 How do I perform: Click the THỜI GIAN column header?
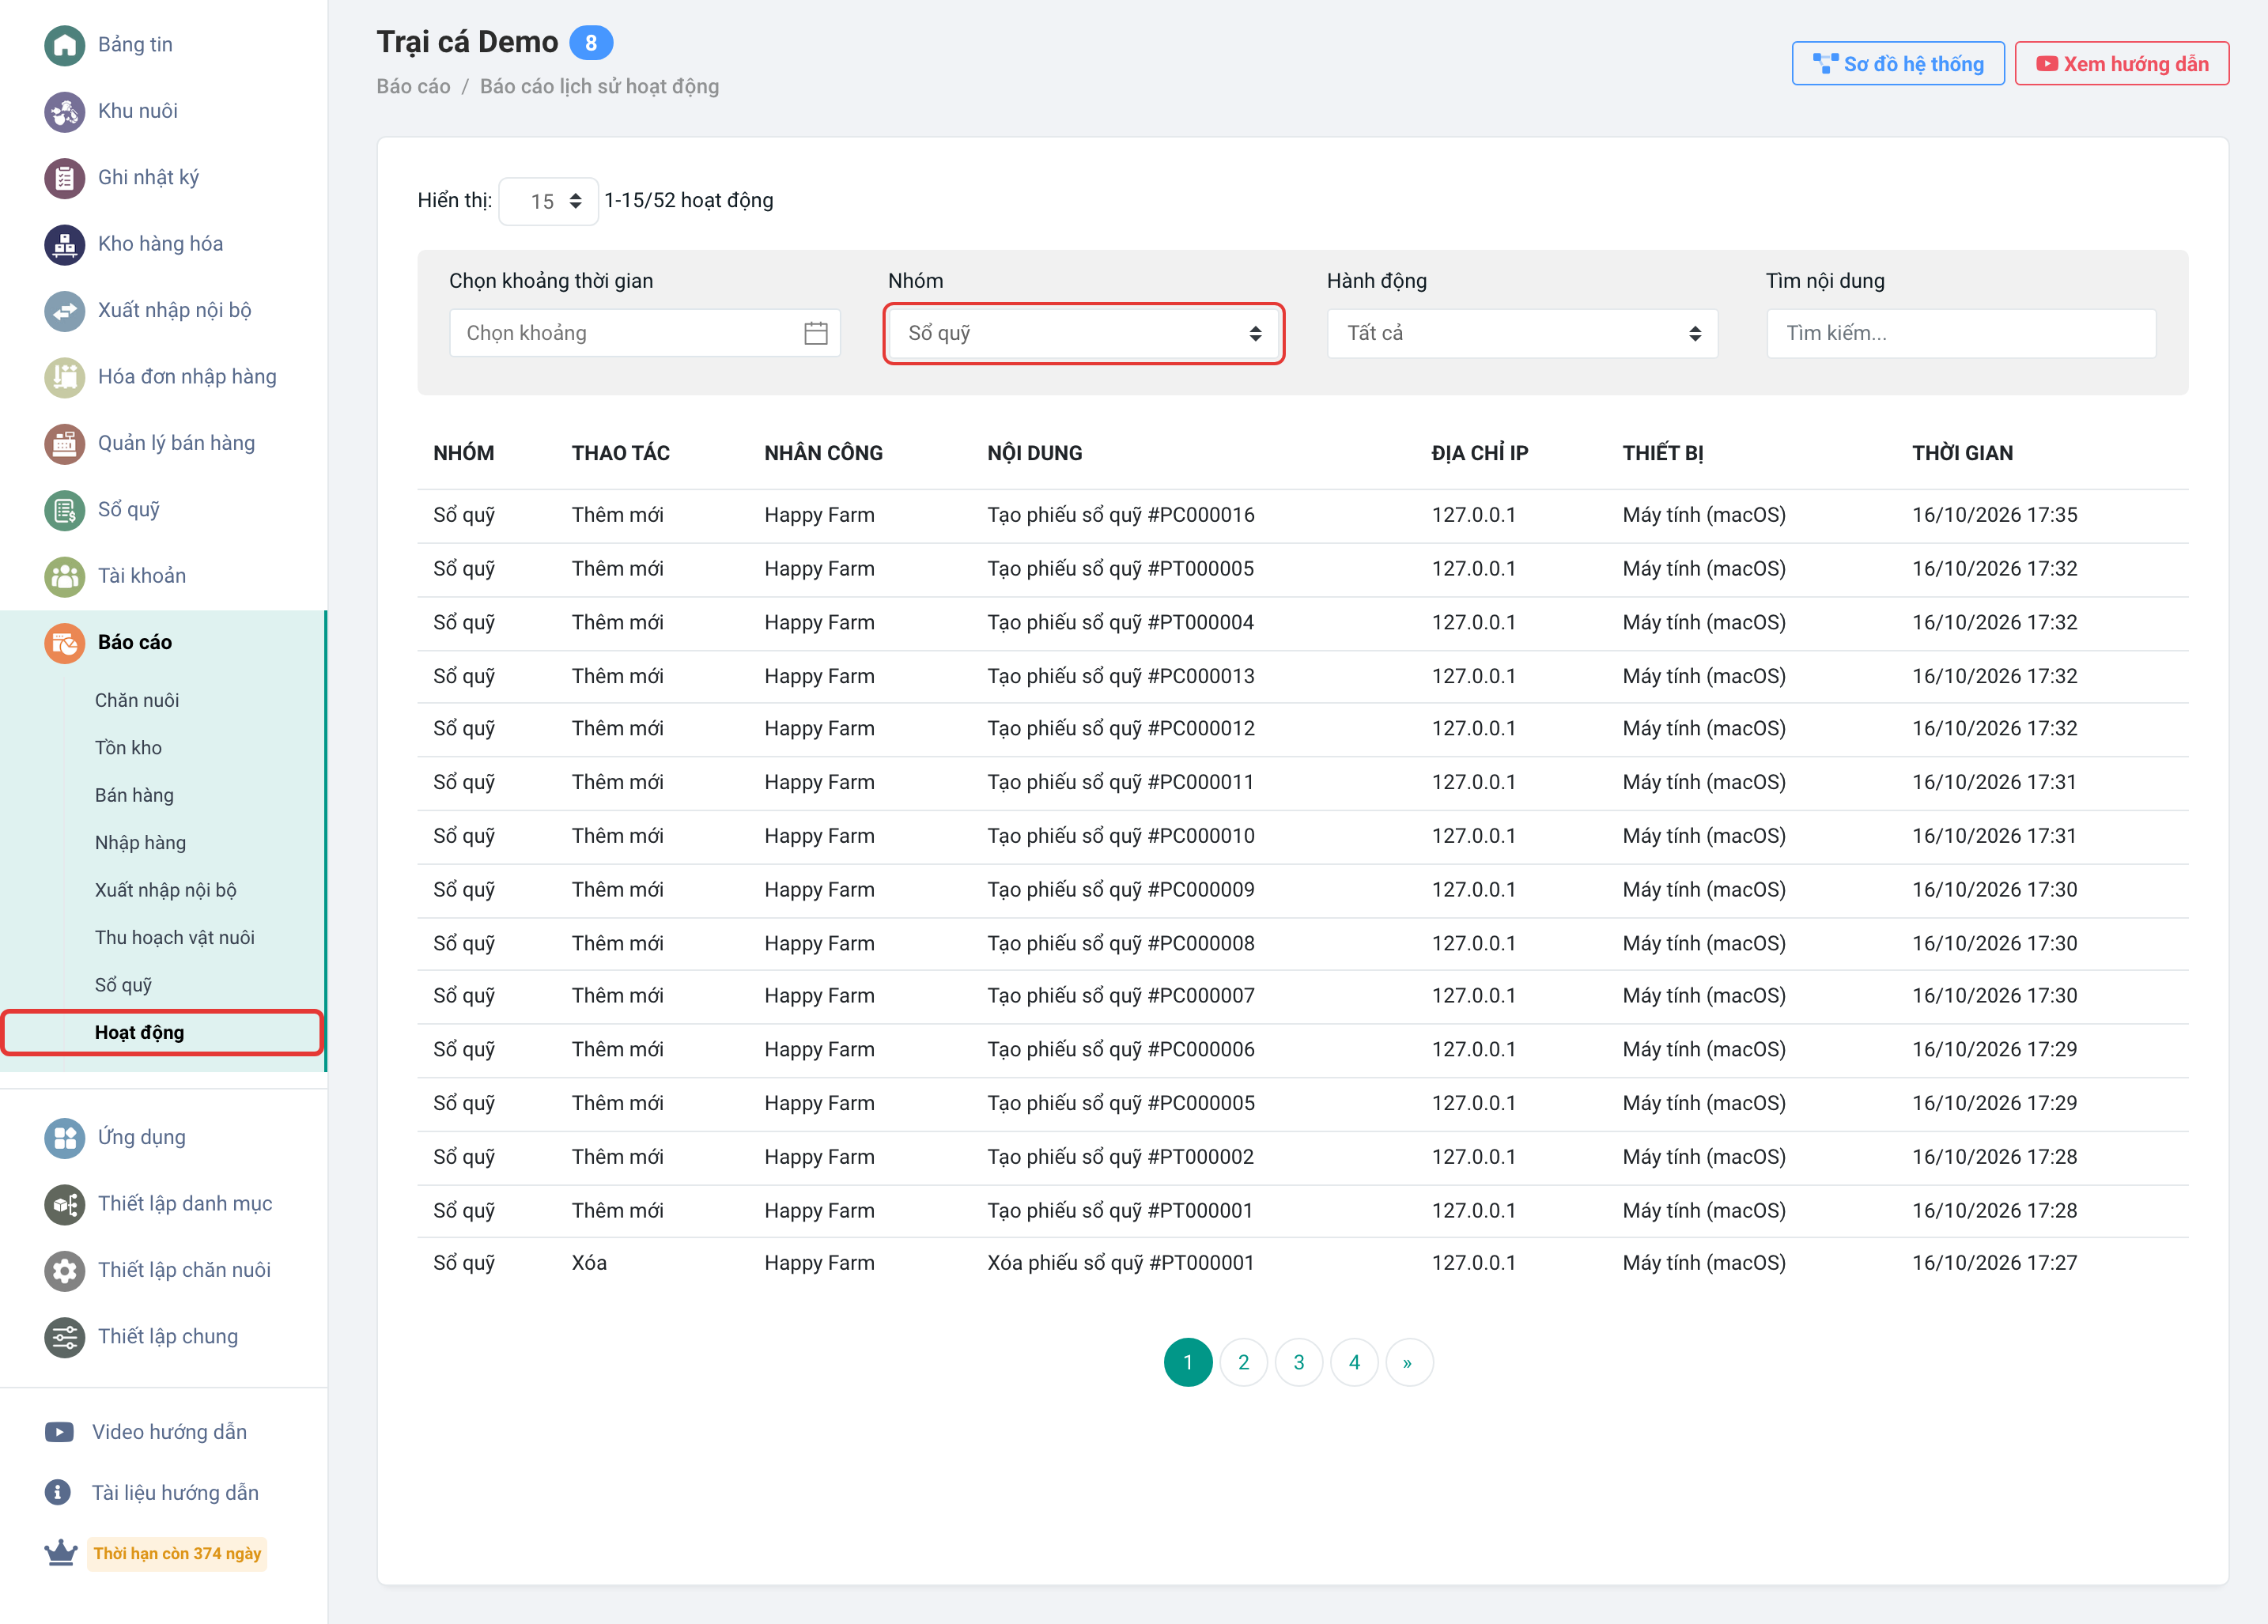1962,454
